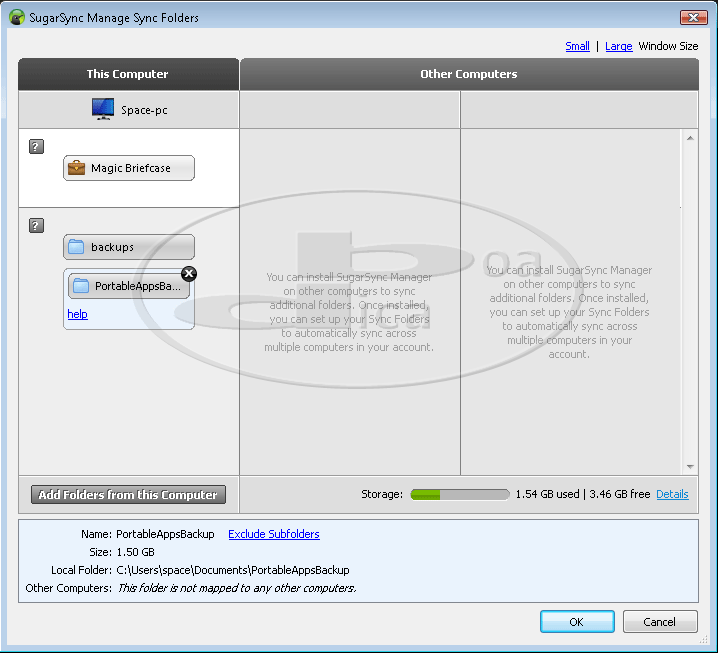Open storage Details link
718x653 pixels.
pyautogui.click(x=672, y=494)
